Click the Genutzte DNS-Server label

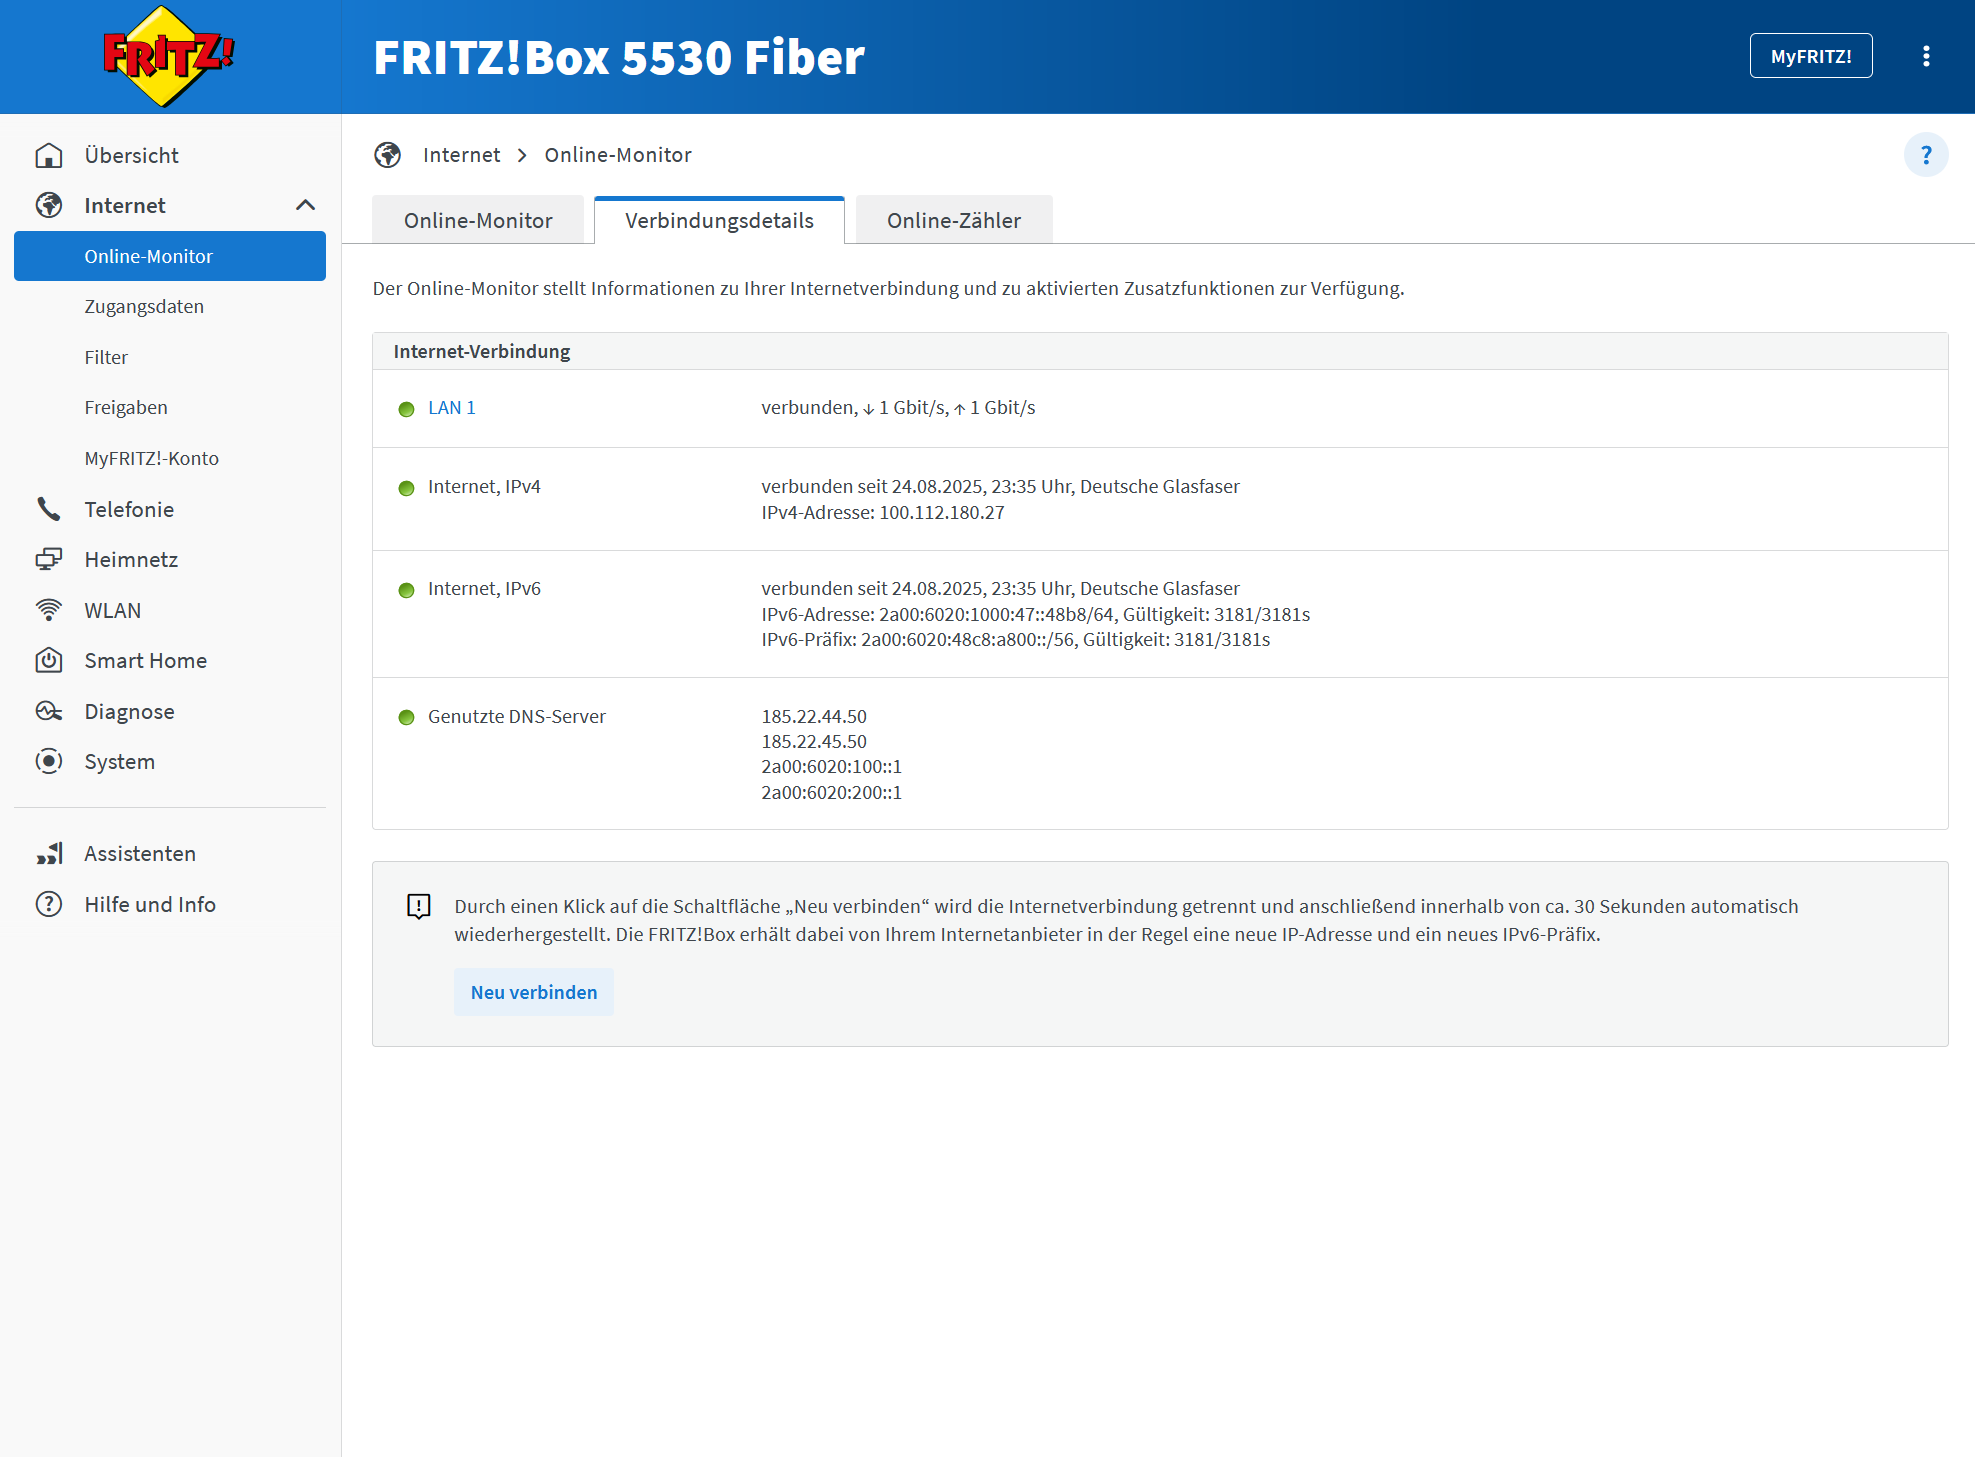[x=517, y=716]
